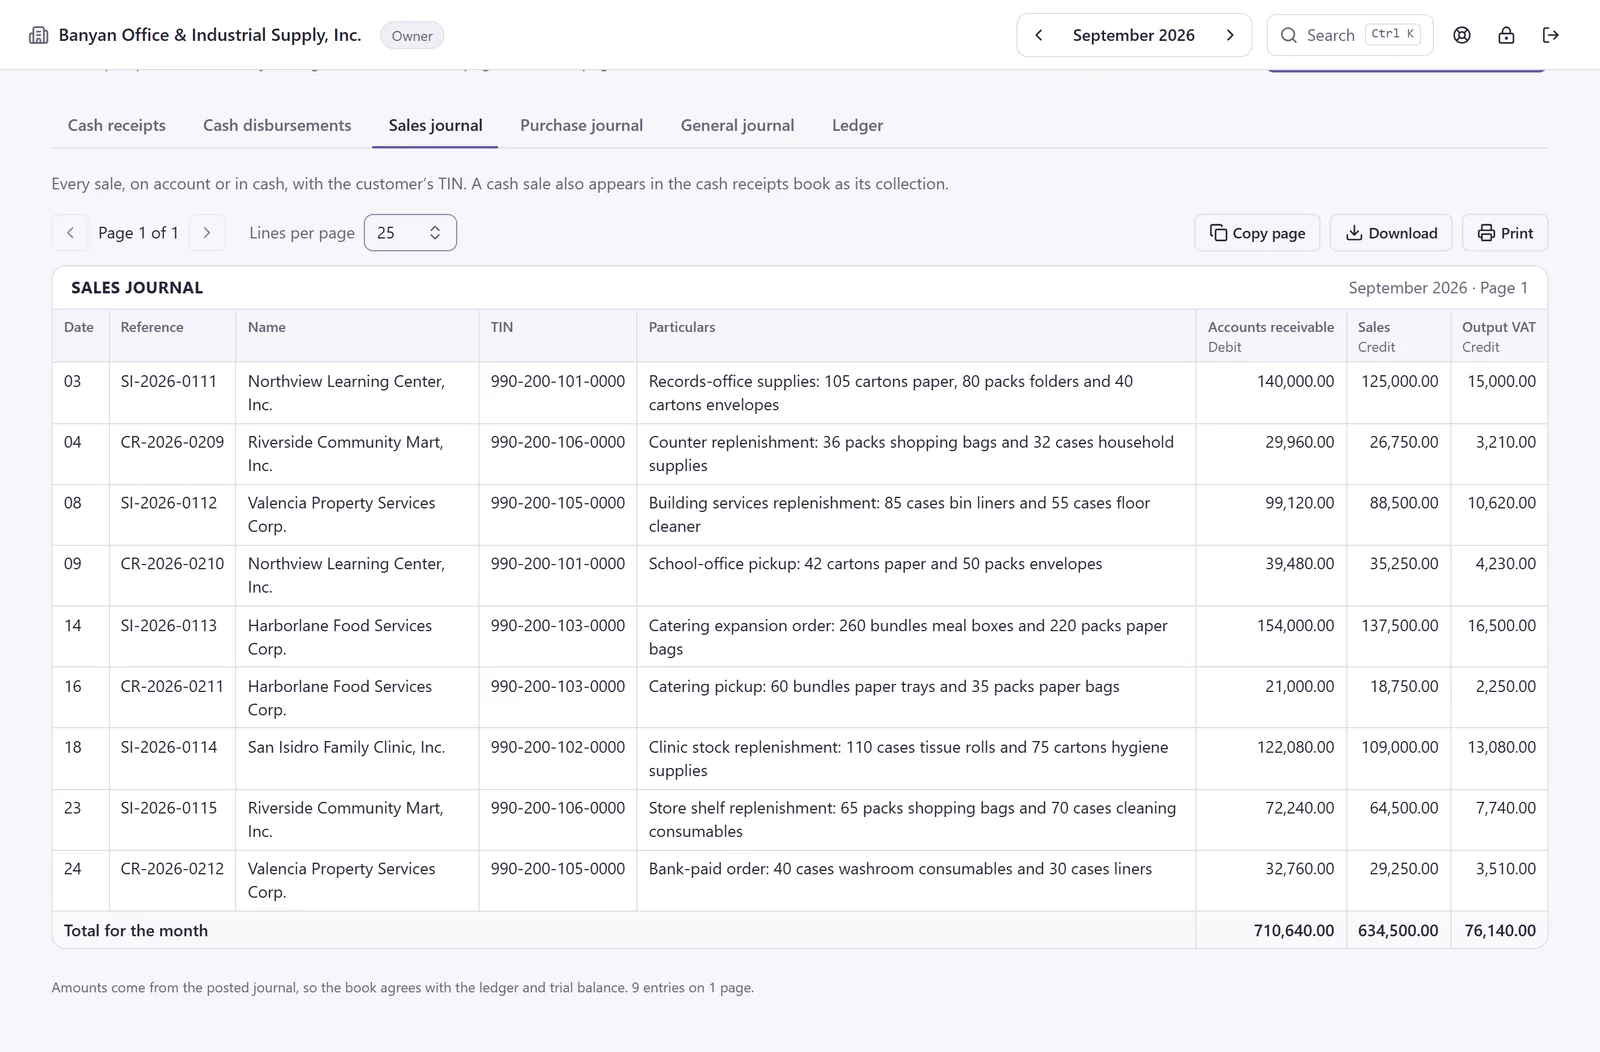
Task: Go to previous journal page chevron
Action: 70,233
